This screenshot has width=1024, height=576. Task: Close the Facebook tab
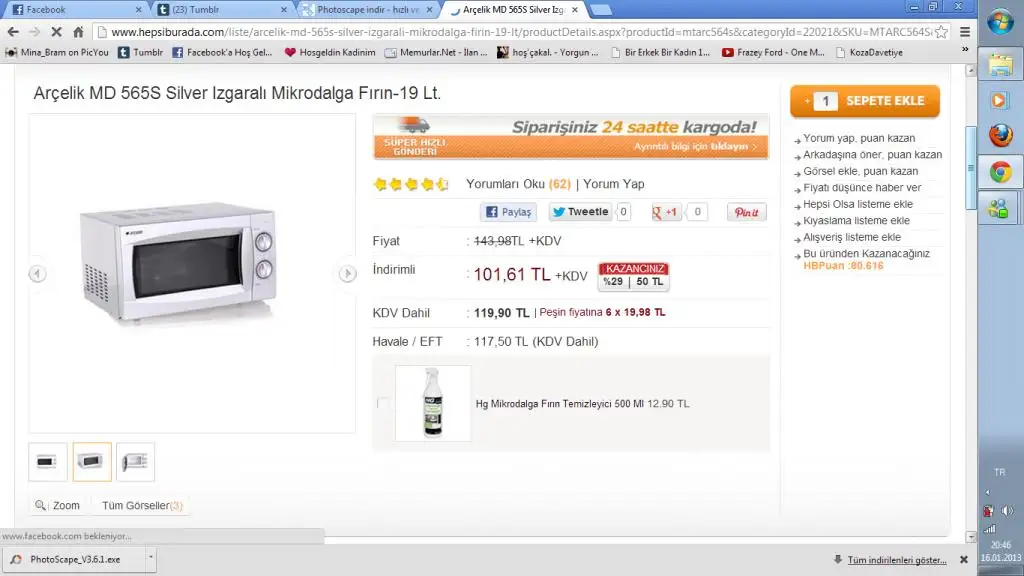(x=138, y=10)
